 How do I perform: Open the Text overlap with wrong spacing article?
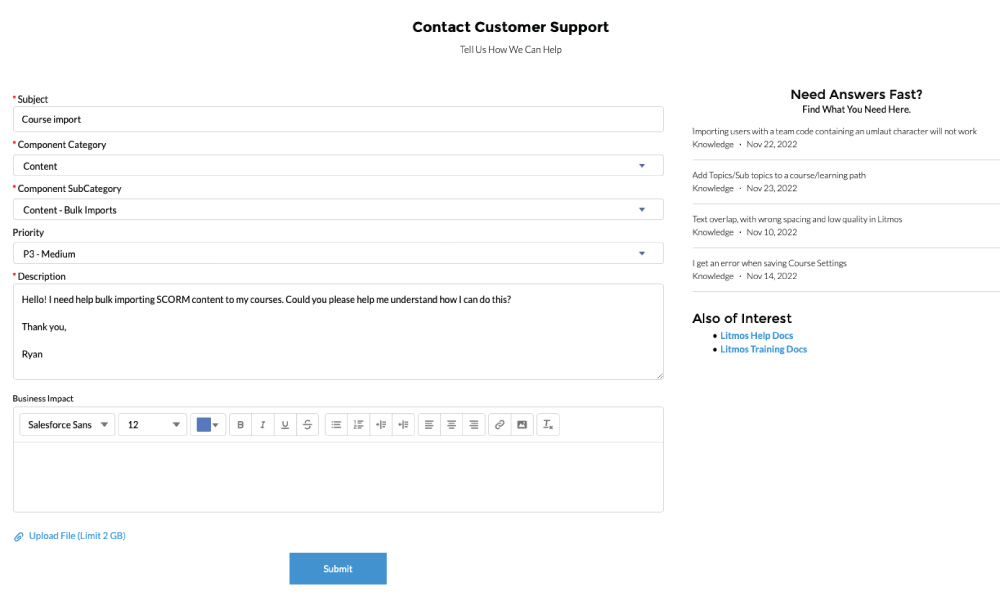click(x=797, y=219)
